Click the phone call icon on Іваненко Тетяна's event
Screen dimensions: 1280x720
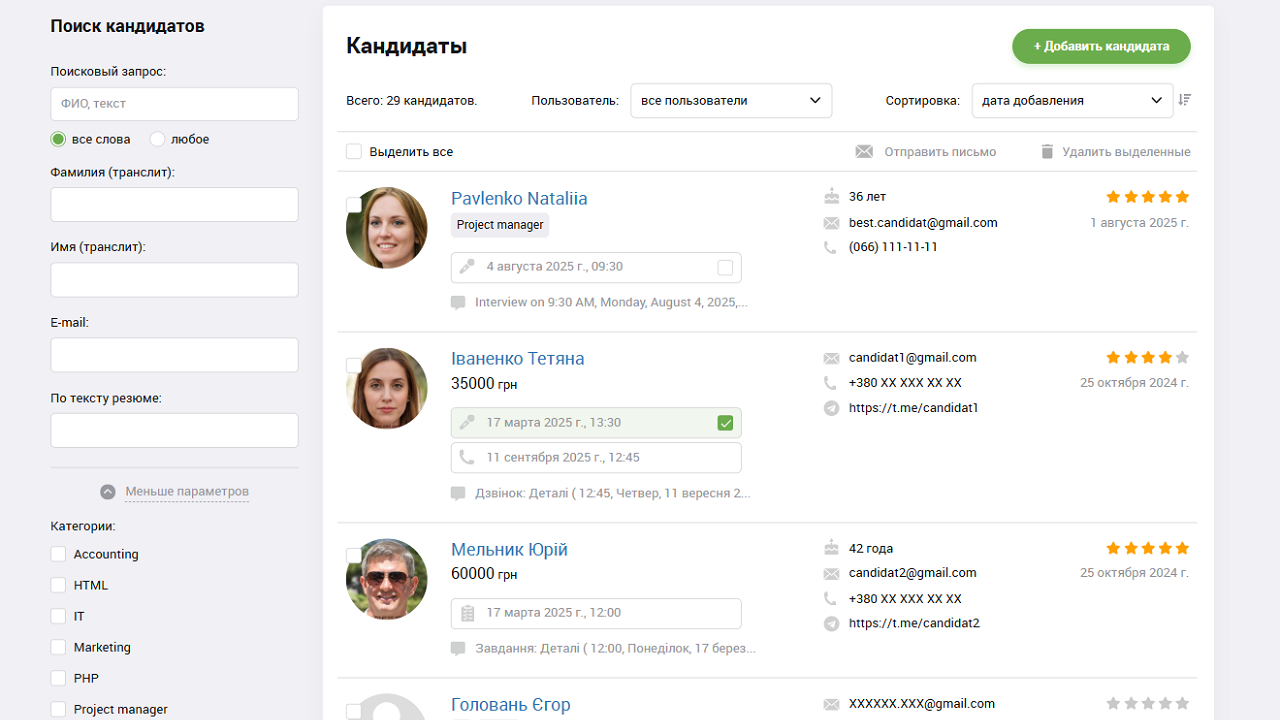point(467,457)
